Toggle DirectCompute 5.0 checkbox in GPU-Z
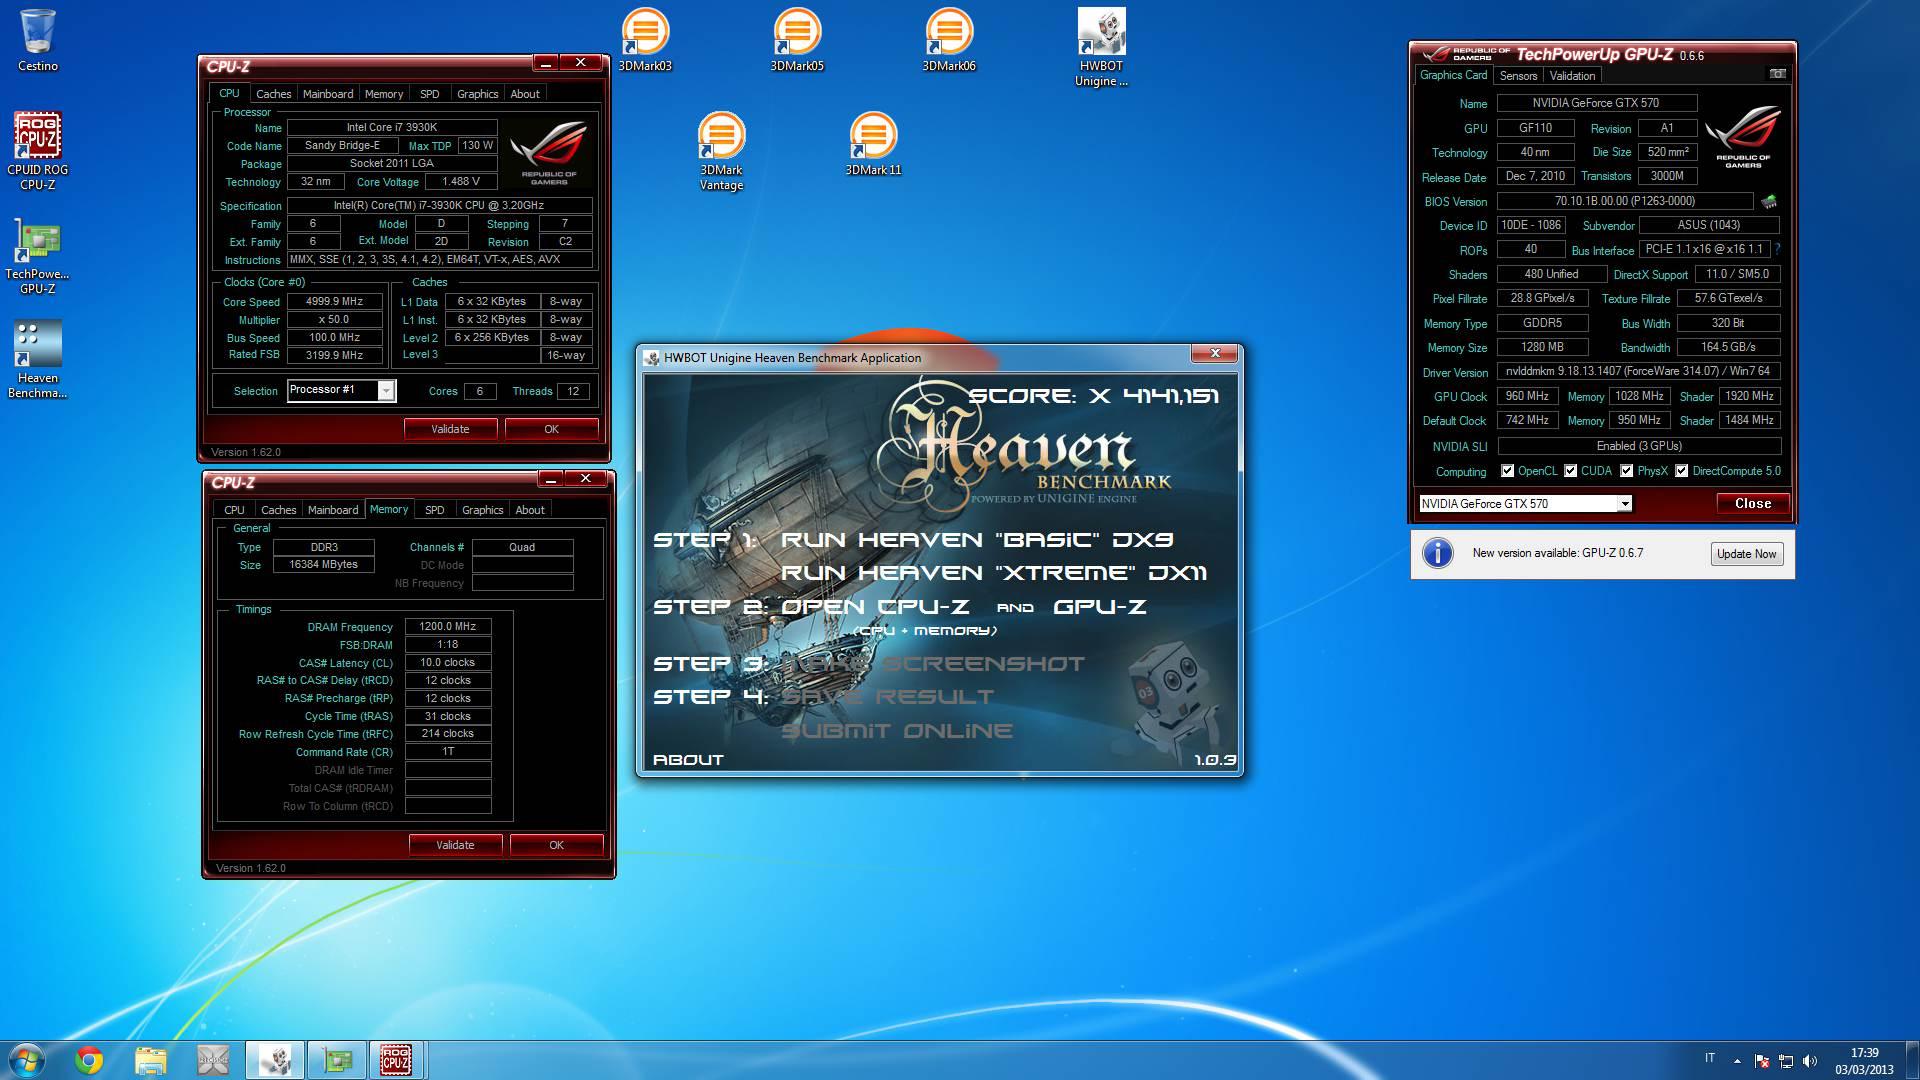Image resolution: width=1920 pixels, height=1080 pixels. point(1681,471)
